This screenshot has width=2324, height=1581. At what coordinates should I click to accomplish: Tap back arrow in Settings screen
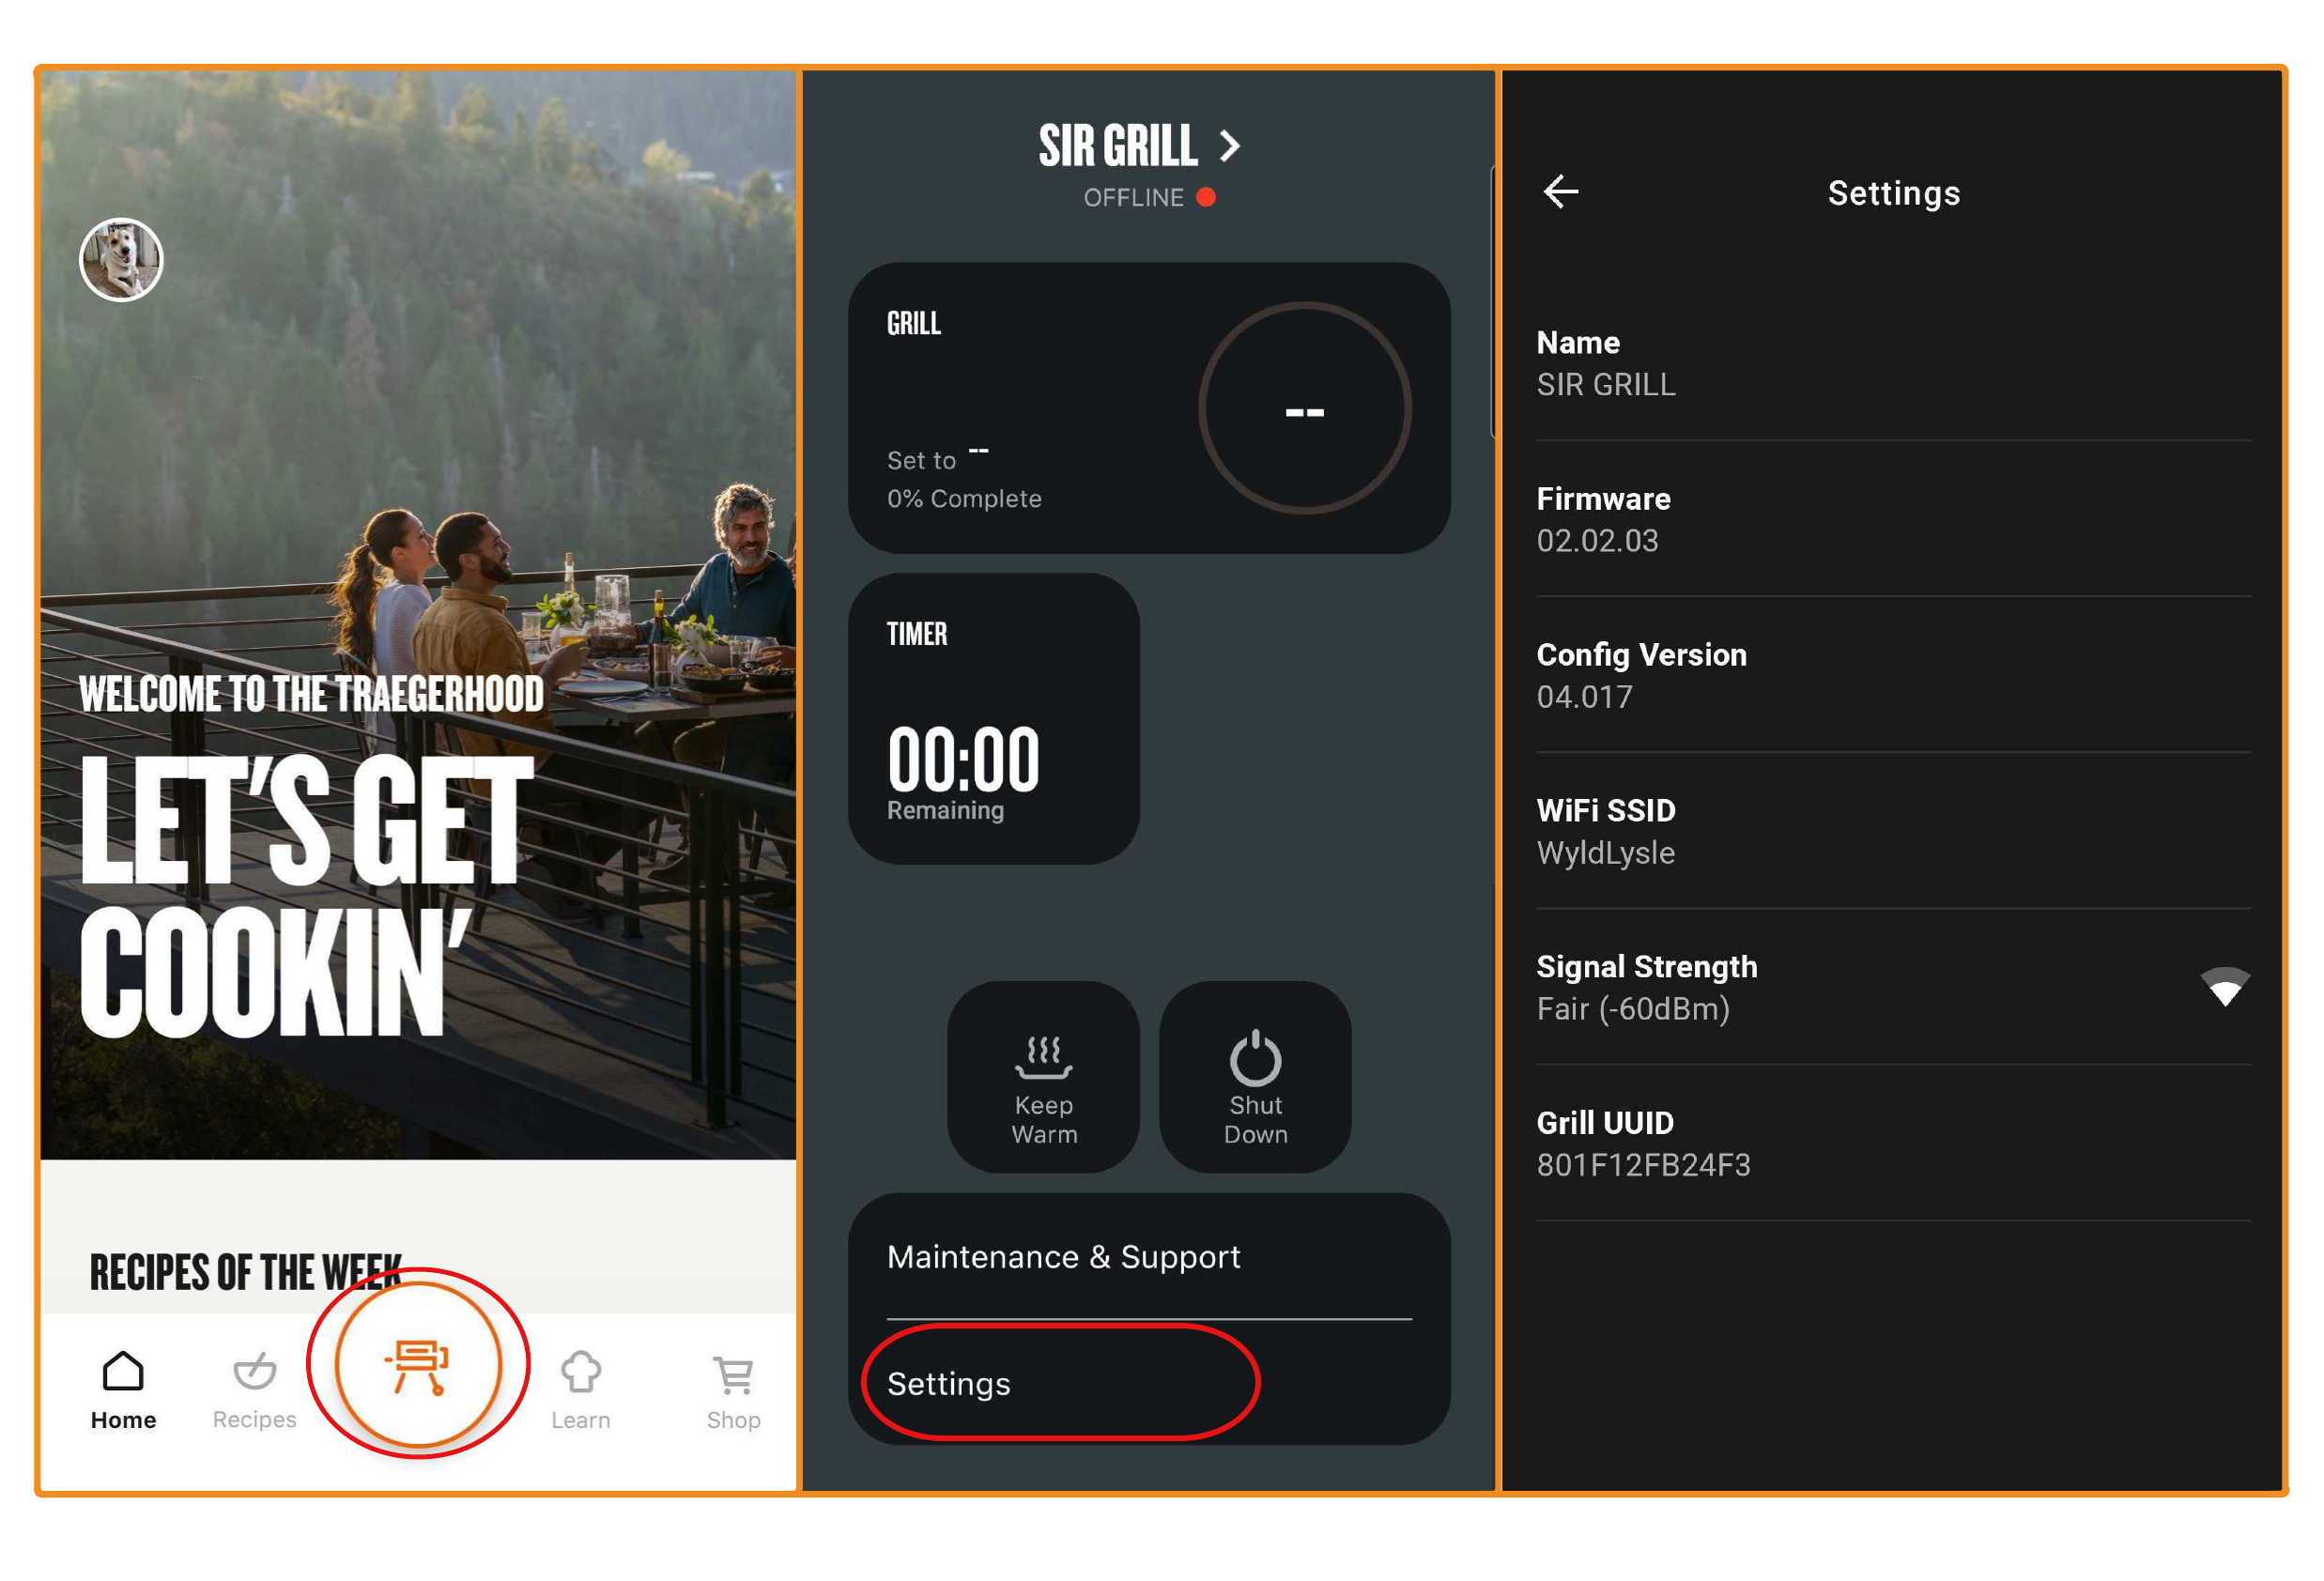click(1560, 191)
